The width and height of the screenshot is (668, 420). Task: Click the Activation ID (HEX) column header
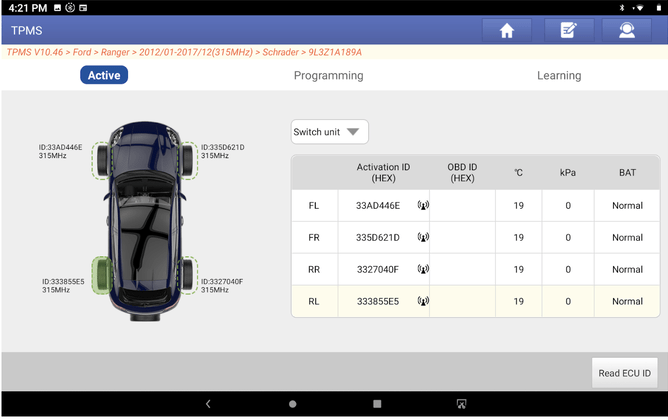pyautogui.click(x=383, y=173)
